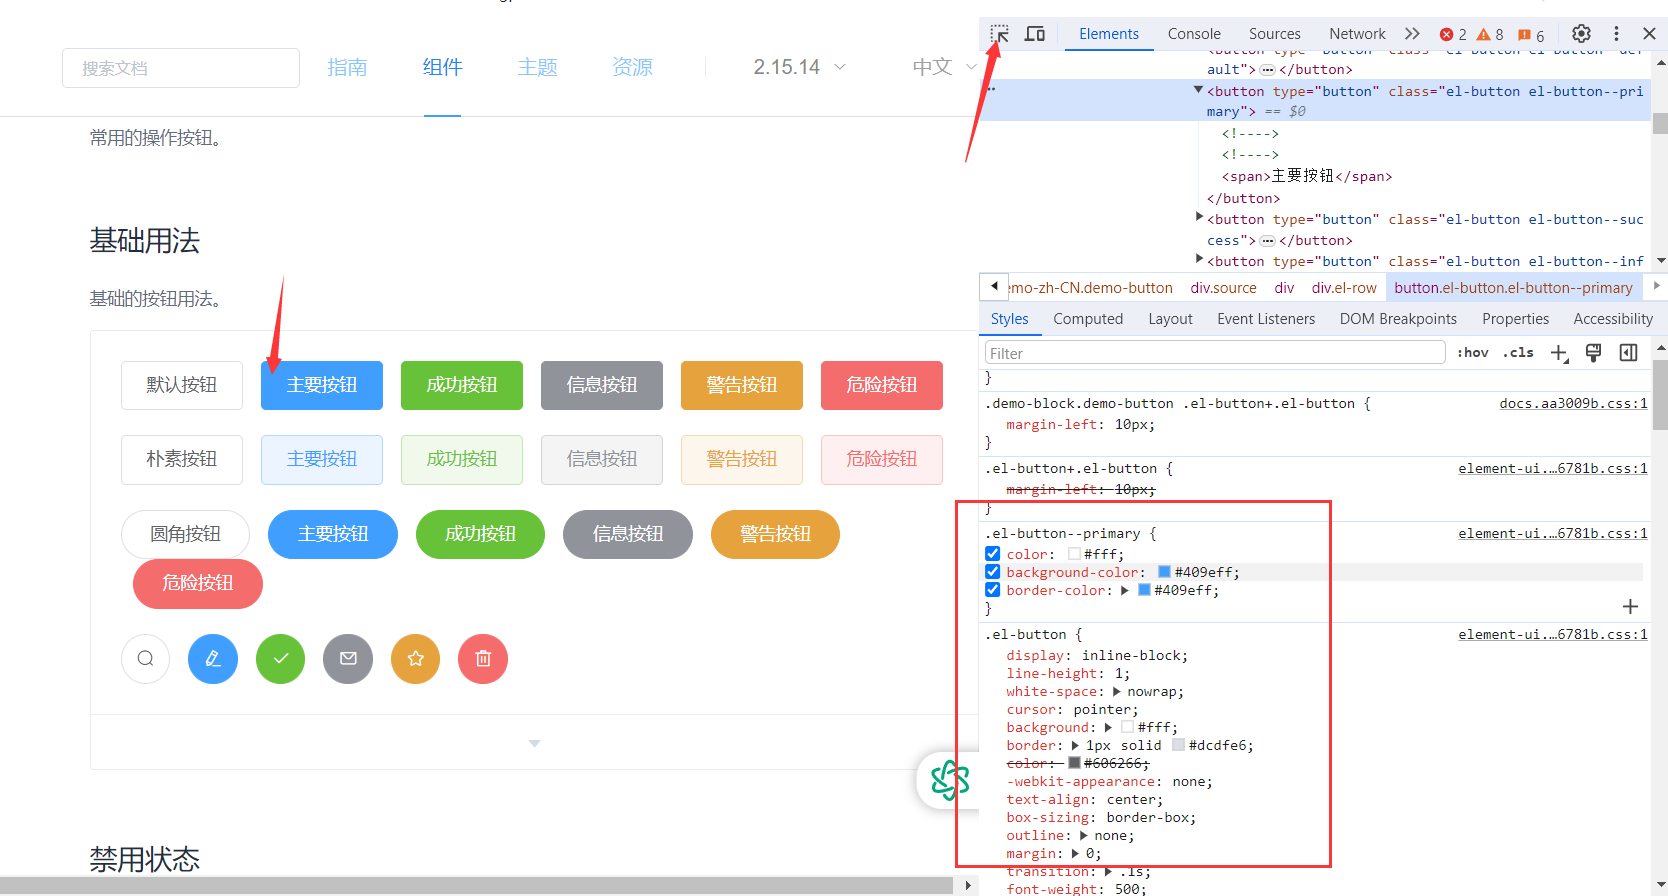Uncheck the color #fff property checkbox

pyautogui.click(x=993, y=554)
